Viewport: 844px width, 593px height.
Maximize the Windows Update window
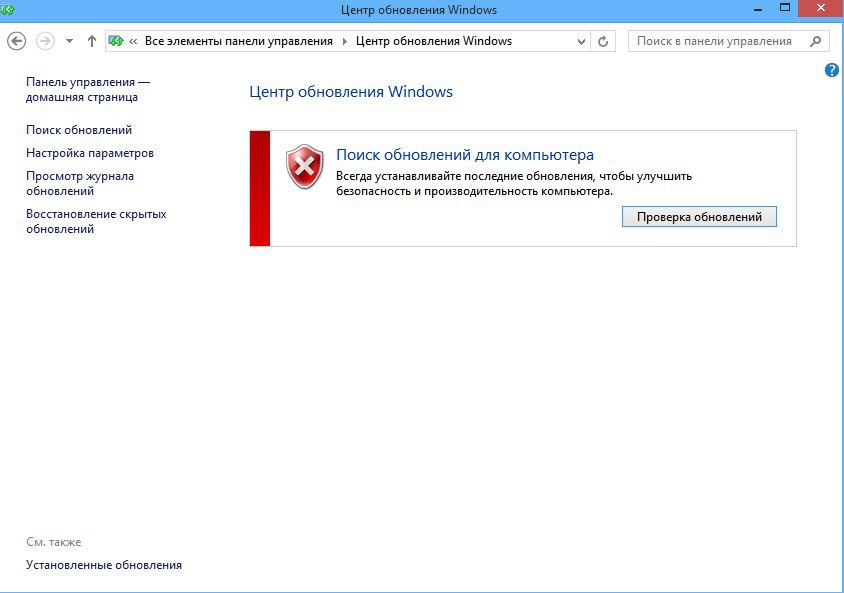[x=785, y=8]
